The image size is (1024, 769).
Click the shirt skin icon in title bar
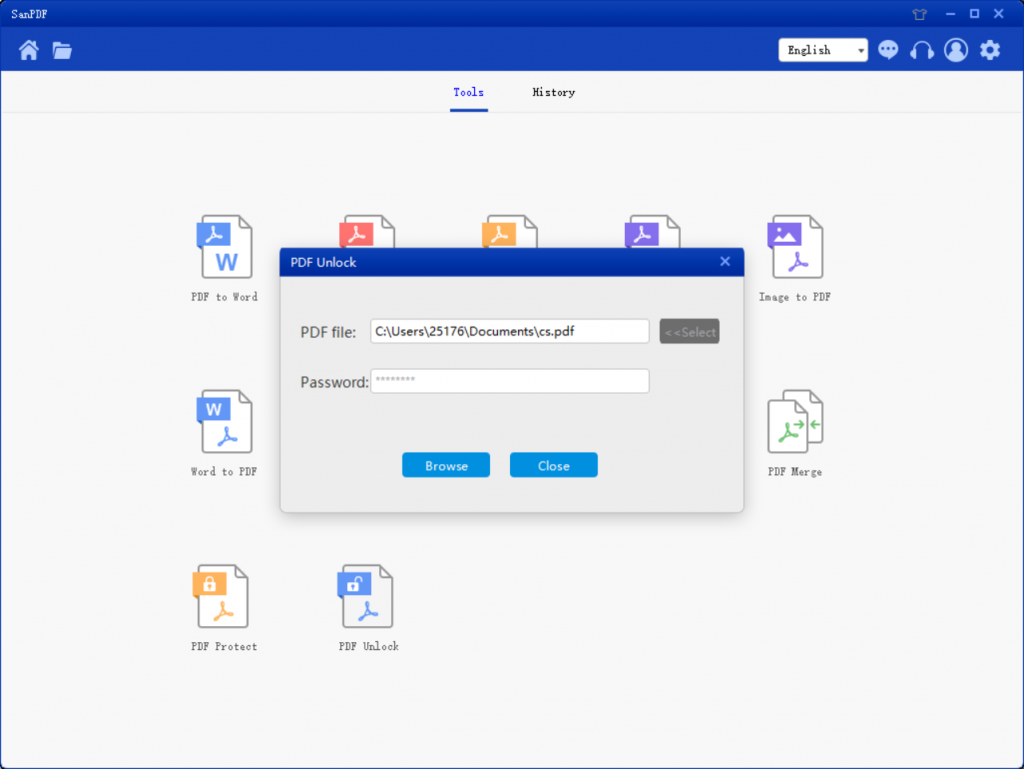pos(920,14)
